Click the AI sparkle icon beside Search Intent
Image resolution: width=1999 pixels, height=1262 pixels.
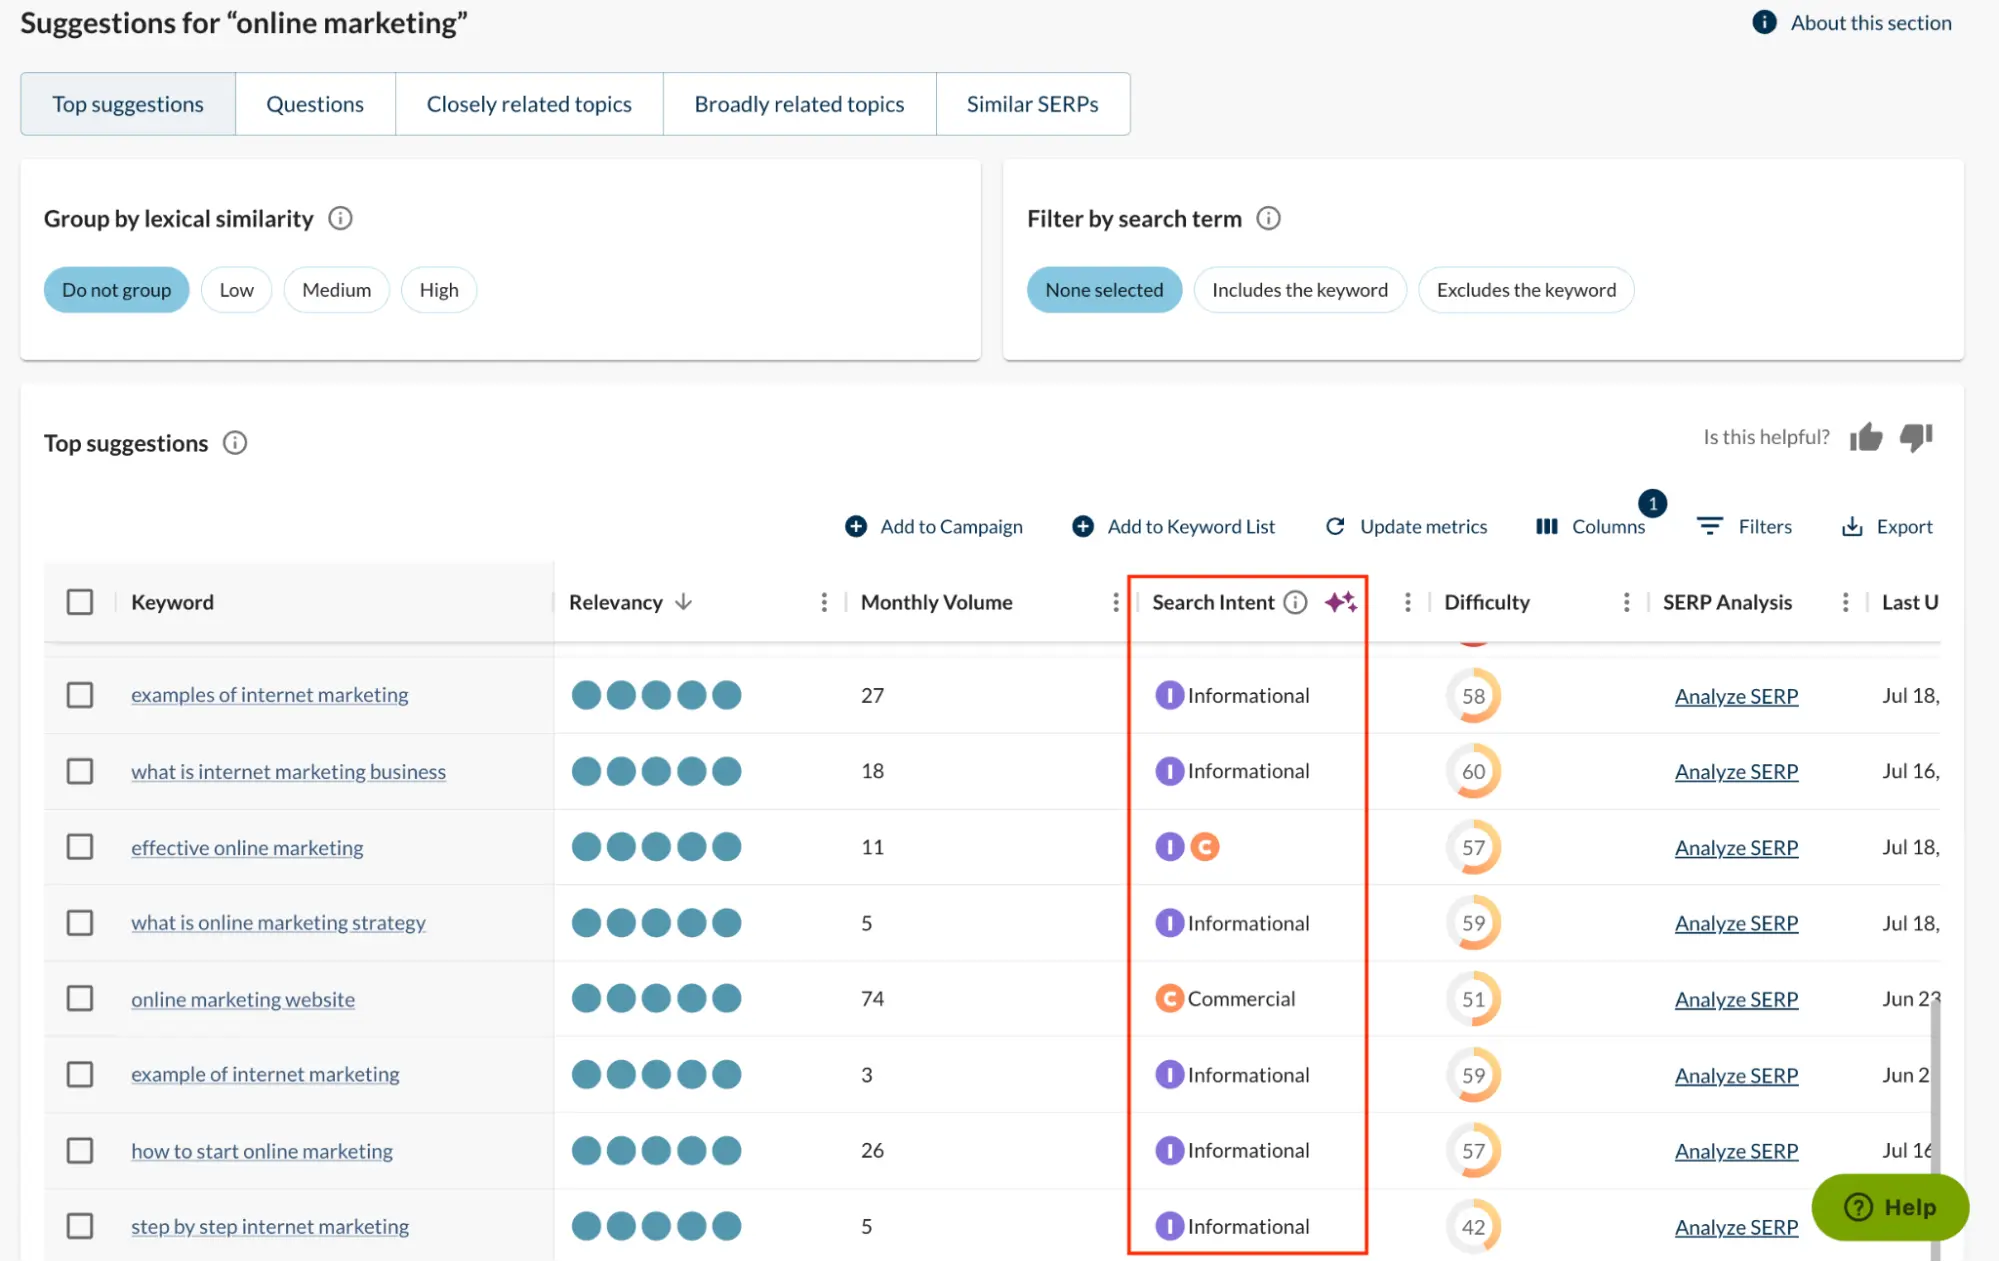point(1342,602)
